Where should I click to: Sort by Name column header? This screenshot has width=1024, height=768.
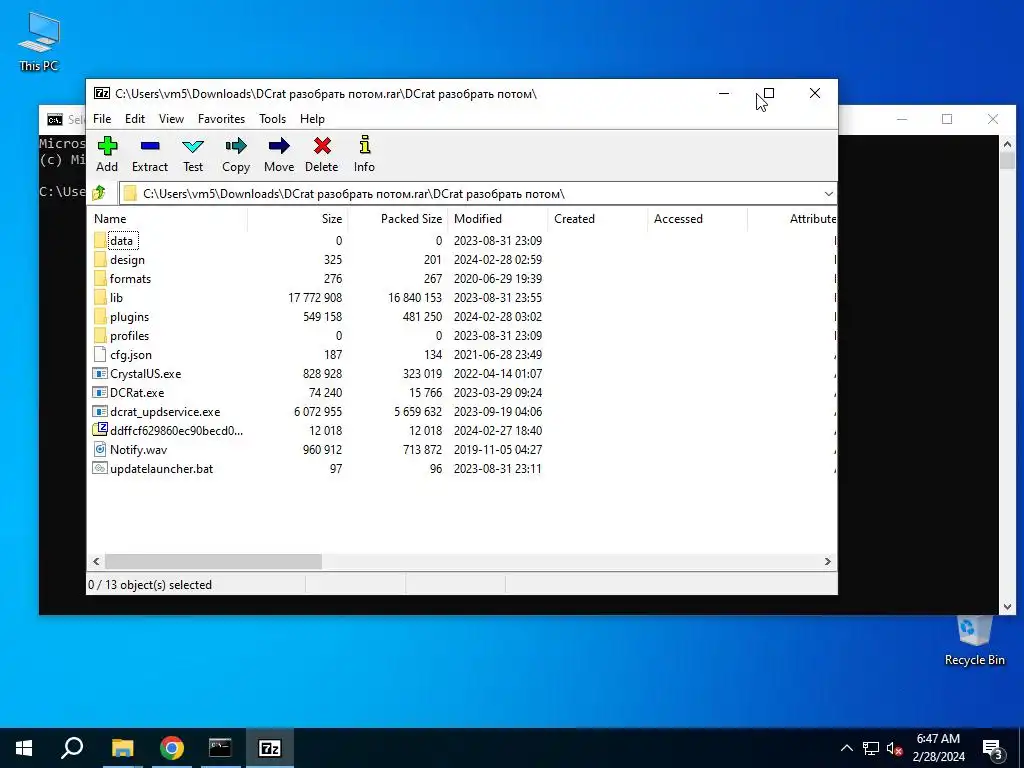[x=167, y=219]
